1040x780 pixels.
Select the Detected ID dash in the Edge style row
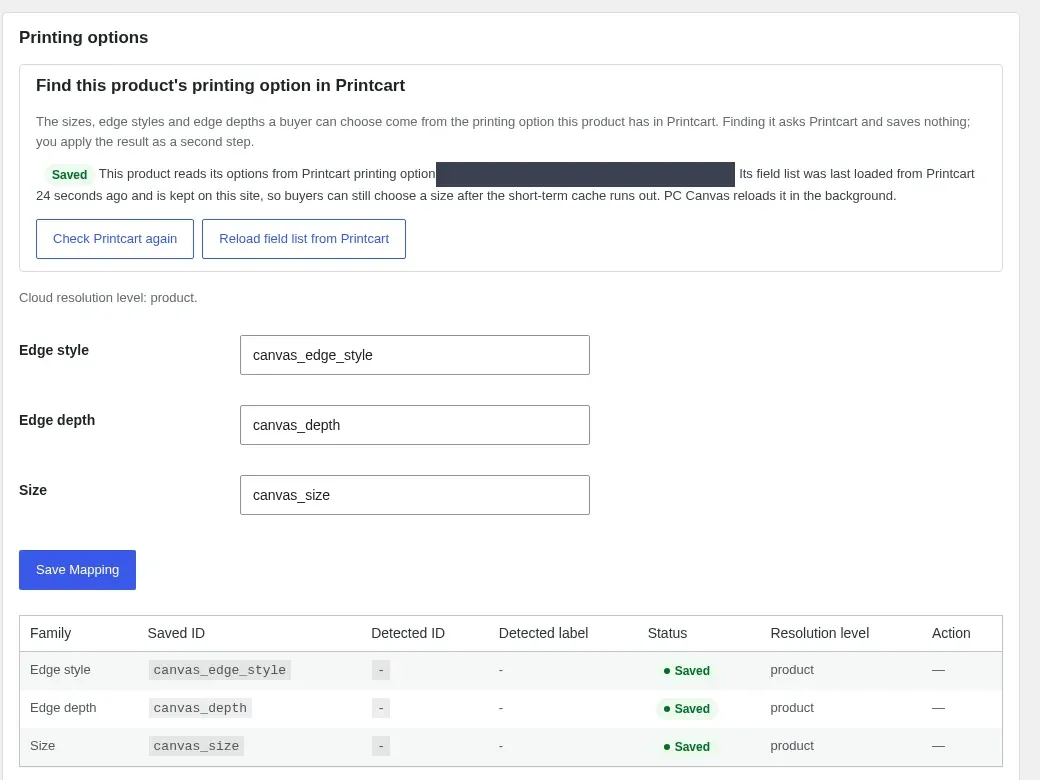click(381, 670)
